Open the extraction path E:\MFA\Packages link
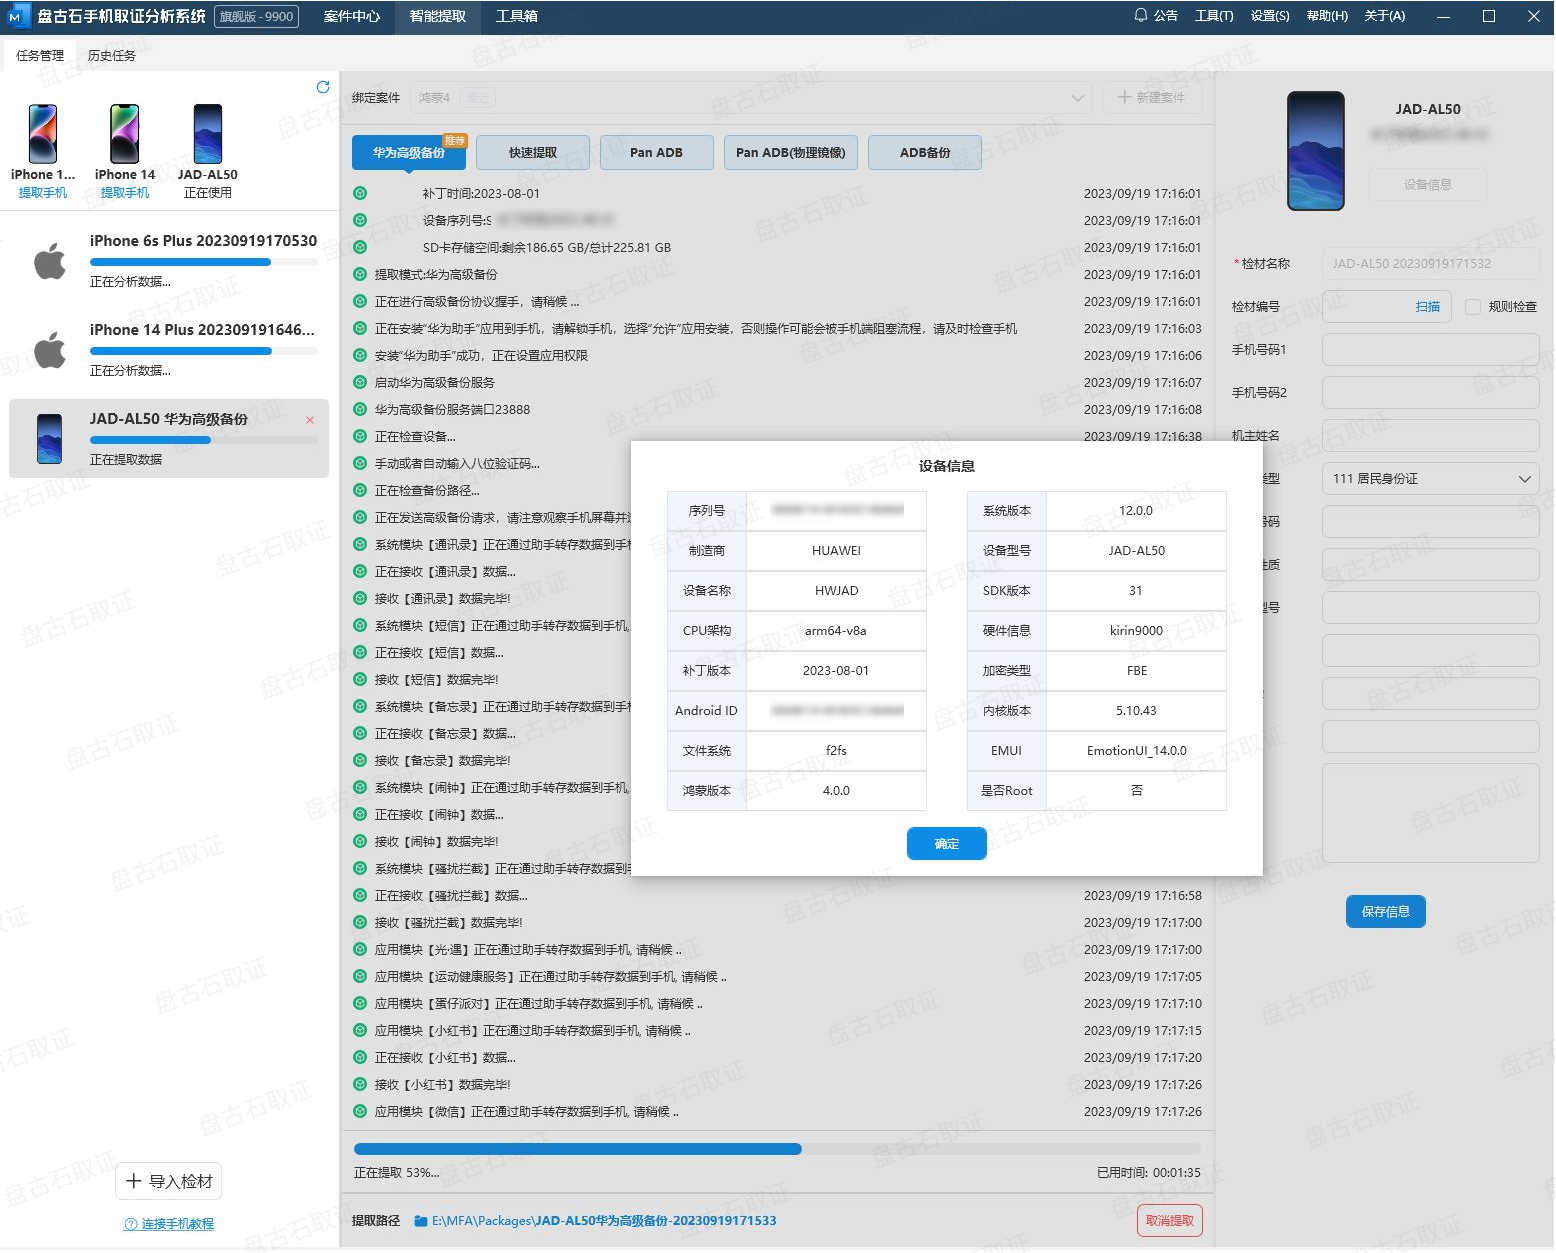Viewport: 1556px width, 1253px height. [x=604, y=1221]
